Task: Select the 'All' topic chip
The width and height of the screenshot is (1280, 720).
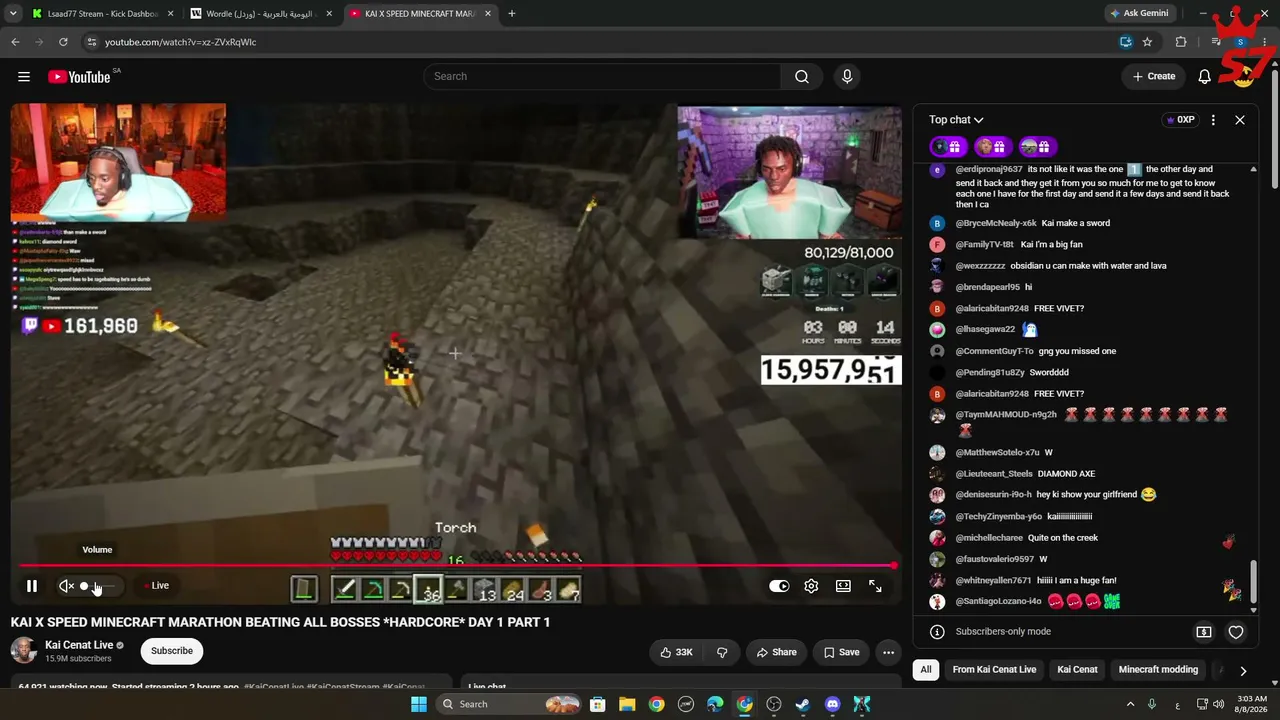Action: click(926, 670)
